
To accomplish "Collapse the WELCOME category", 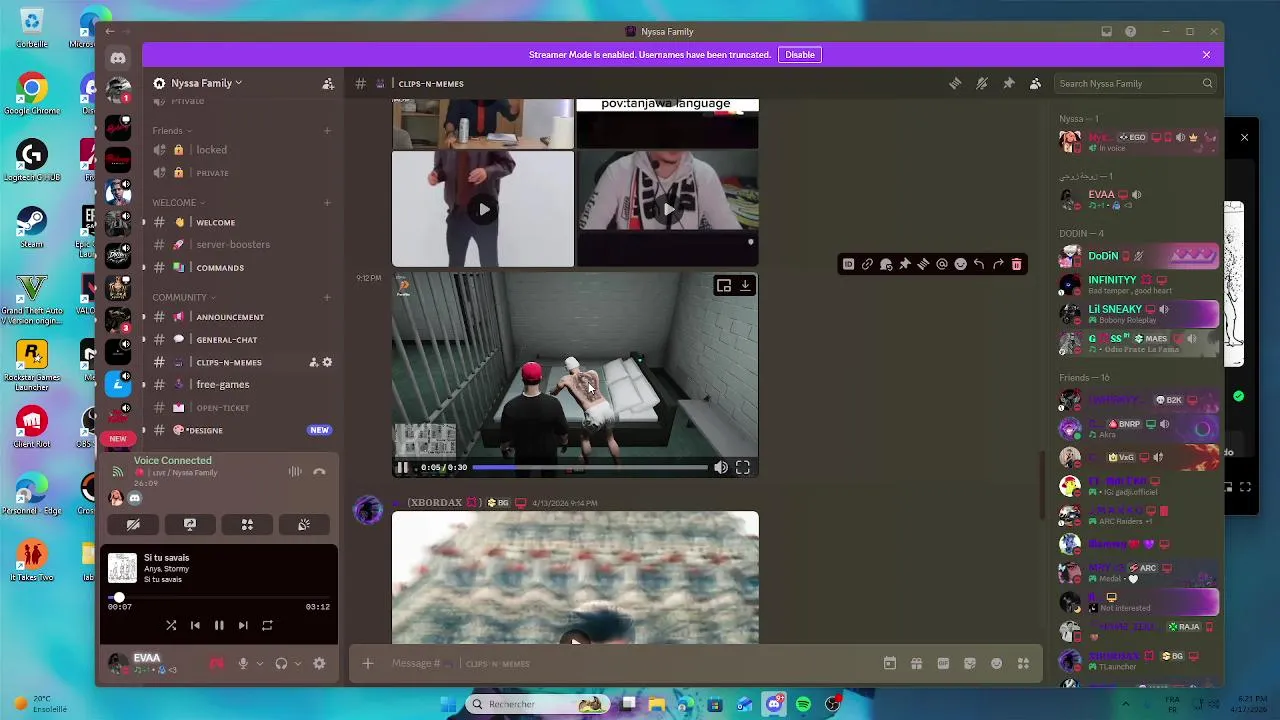I will 179,202.
